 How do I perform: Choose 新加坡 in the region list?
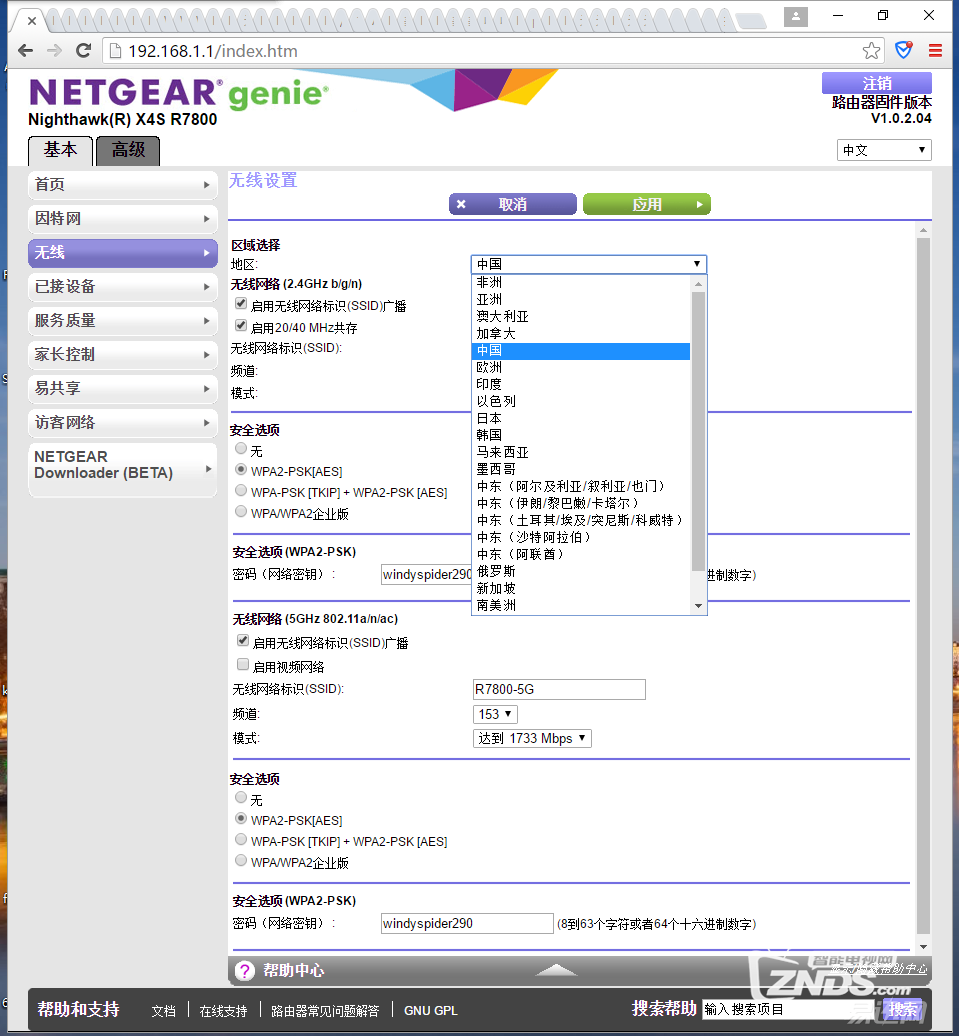tap(582, 589)
